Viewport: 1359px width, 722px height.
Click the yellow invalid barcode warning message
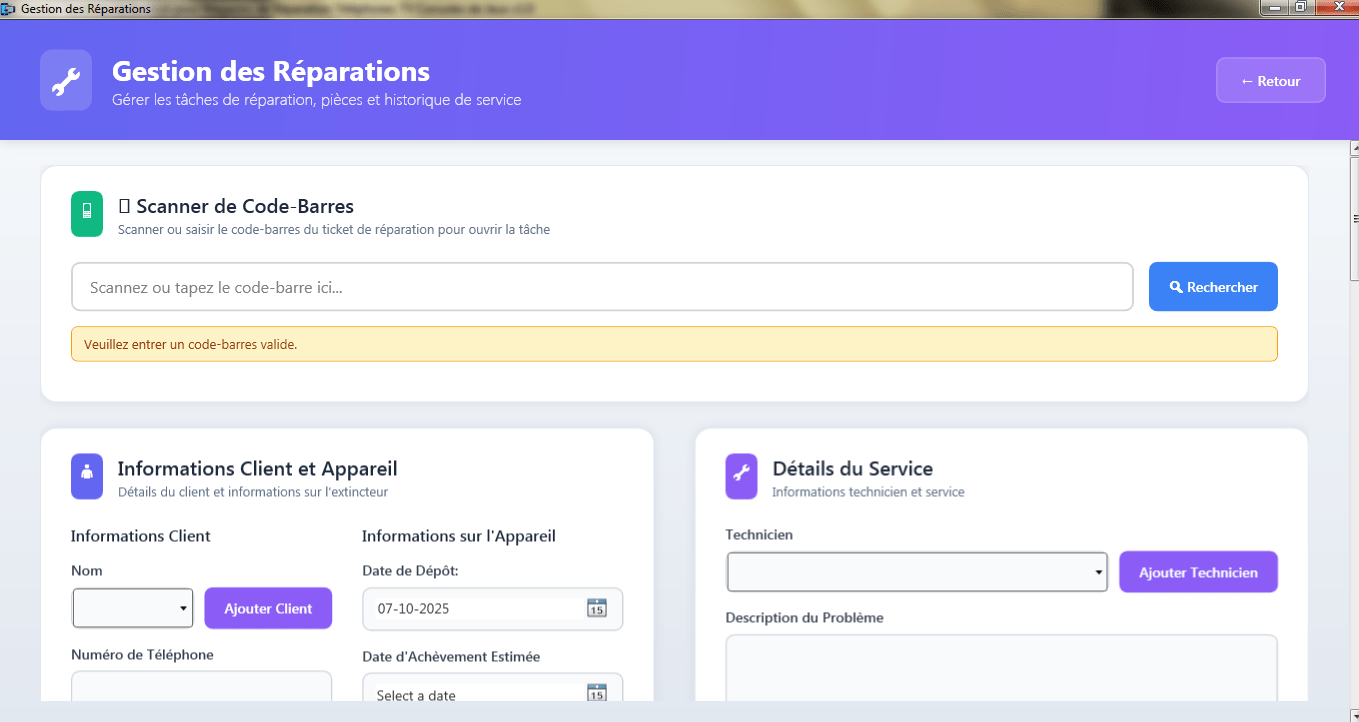(674, 344)
